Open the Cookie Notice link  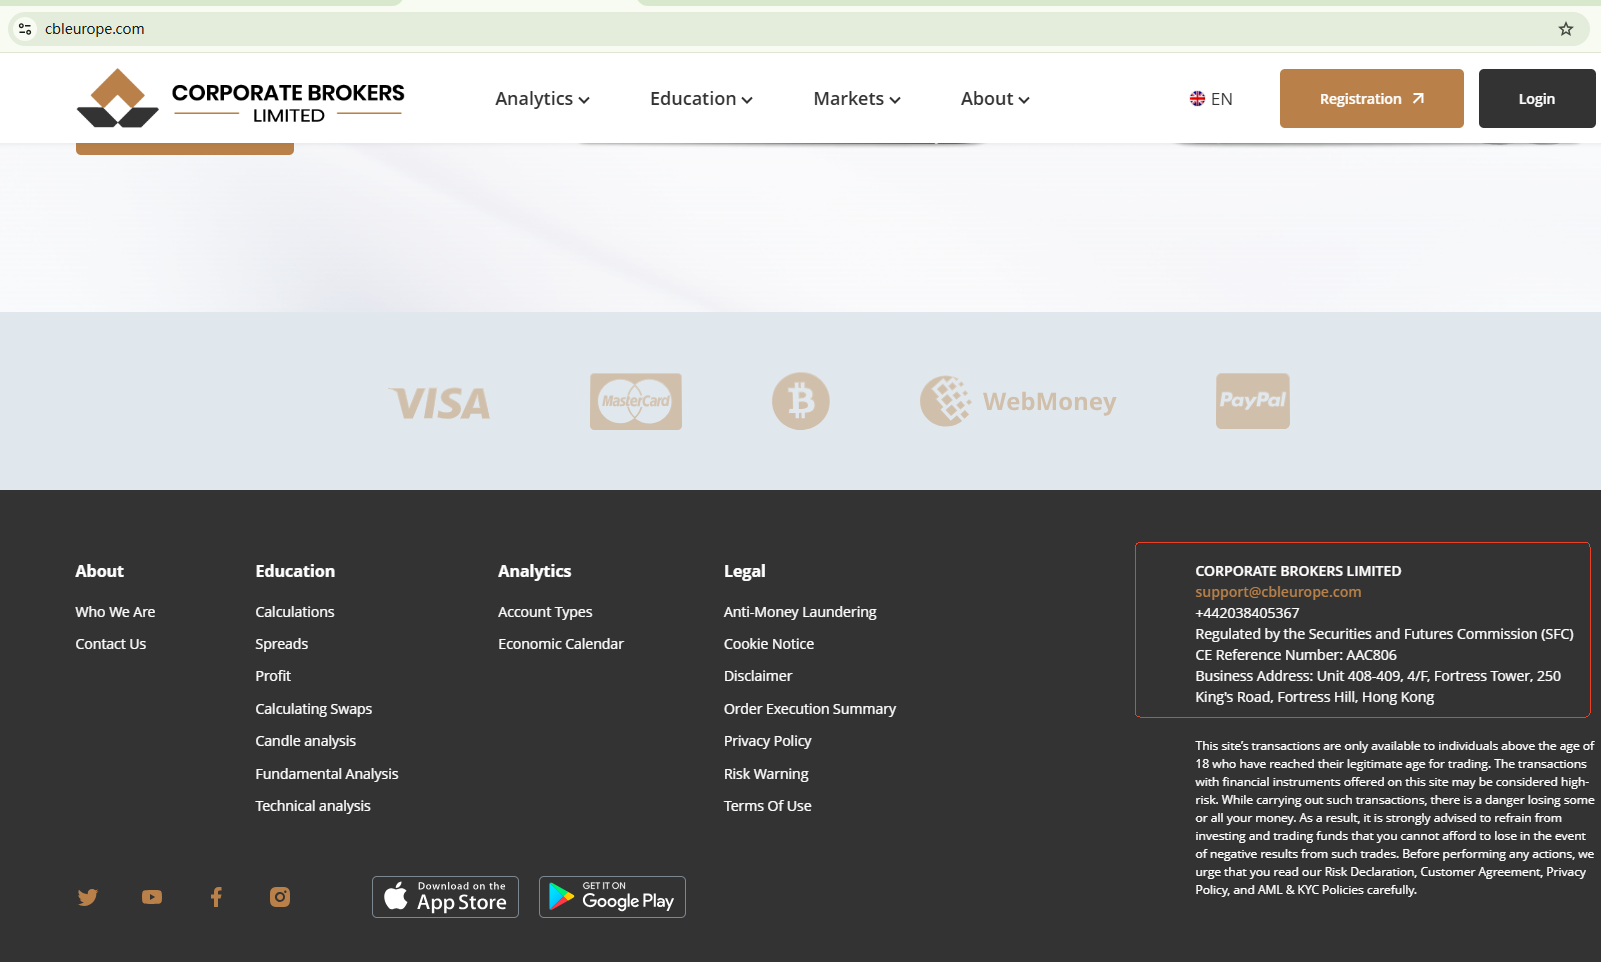[769, 644]
